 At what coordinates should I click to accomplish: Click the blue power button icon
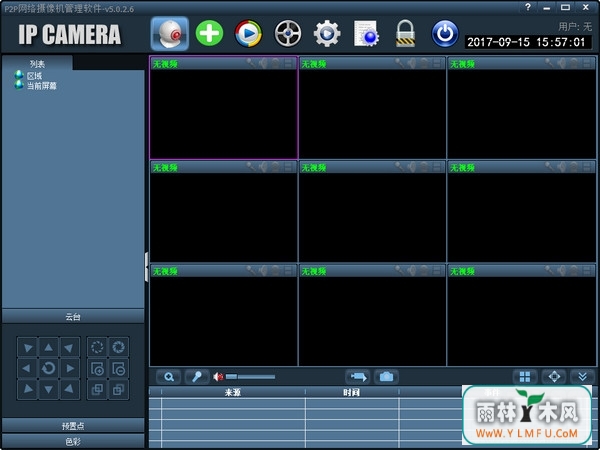click(x=445, y=34)
